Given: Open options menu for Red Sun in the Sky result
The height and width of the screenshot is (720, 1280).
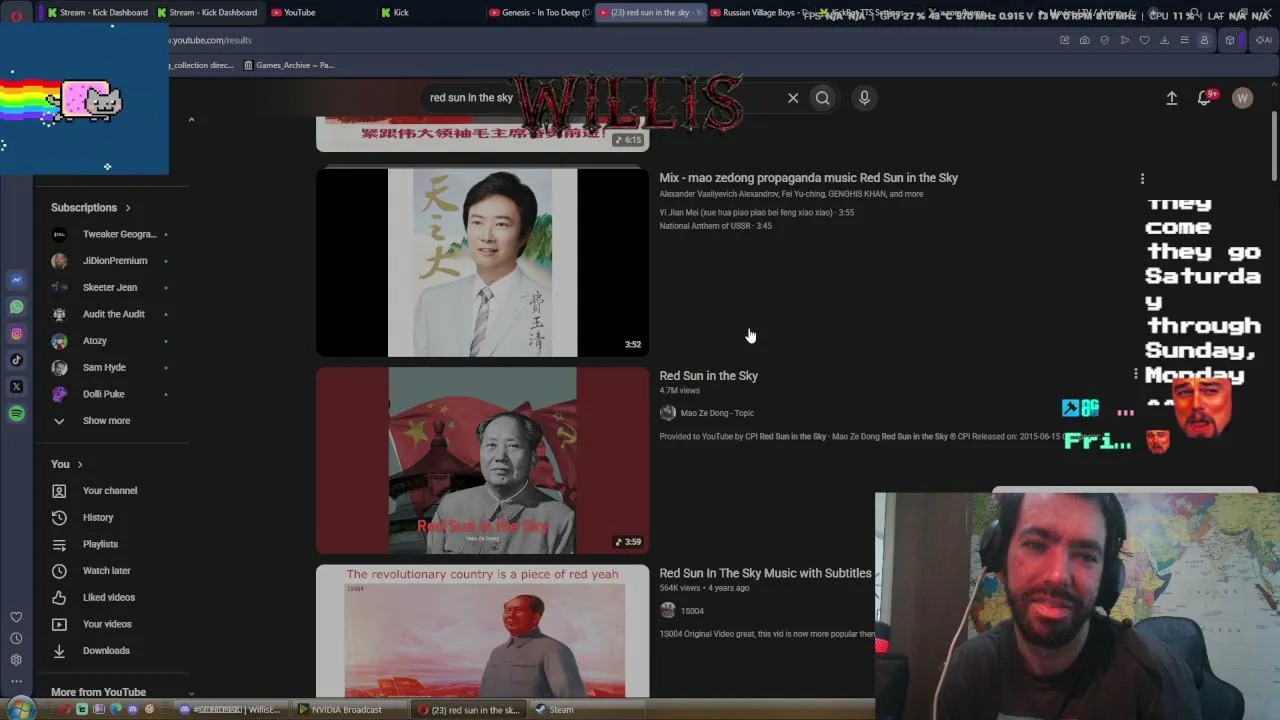Looking at the screenshot, I should 1136,375.
